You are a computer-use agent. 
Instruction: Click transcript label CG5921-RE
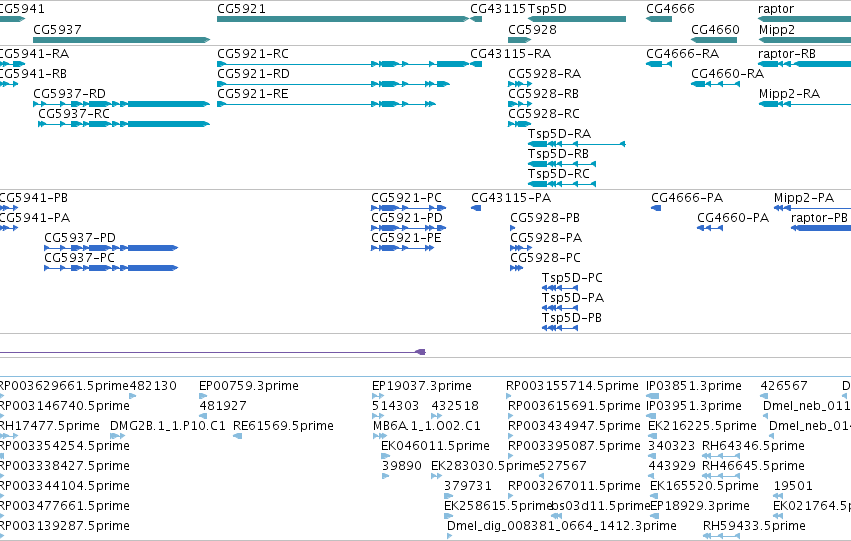click(253, 94)
